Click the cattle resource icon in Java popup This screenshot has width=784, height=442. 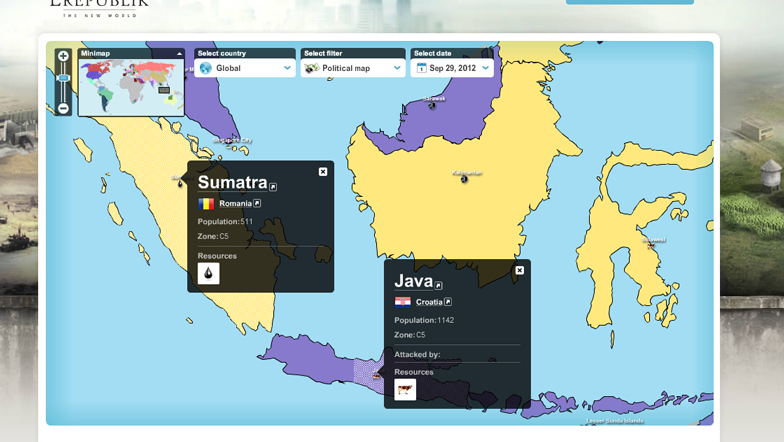tap(405, 390)
